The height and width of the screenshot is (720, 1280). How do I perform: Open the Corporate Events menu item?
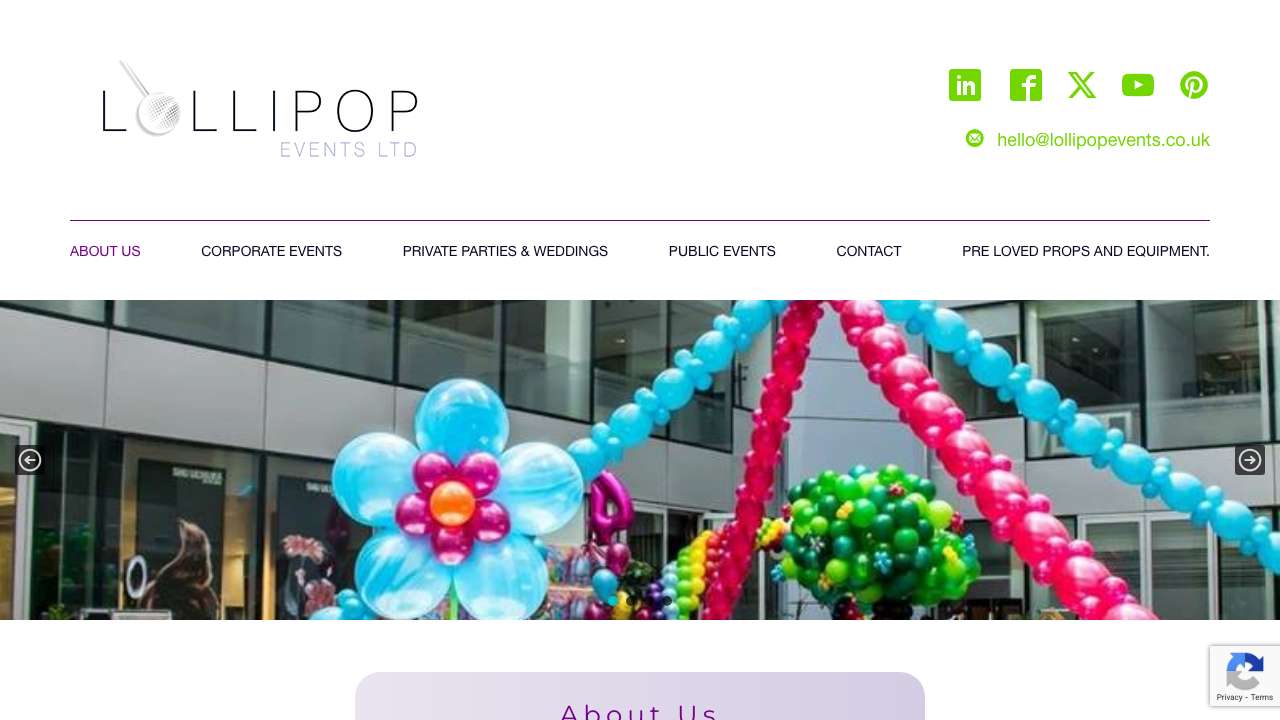point(272,251)
